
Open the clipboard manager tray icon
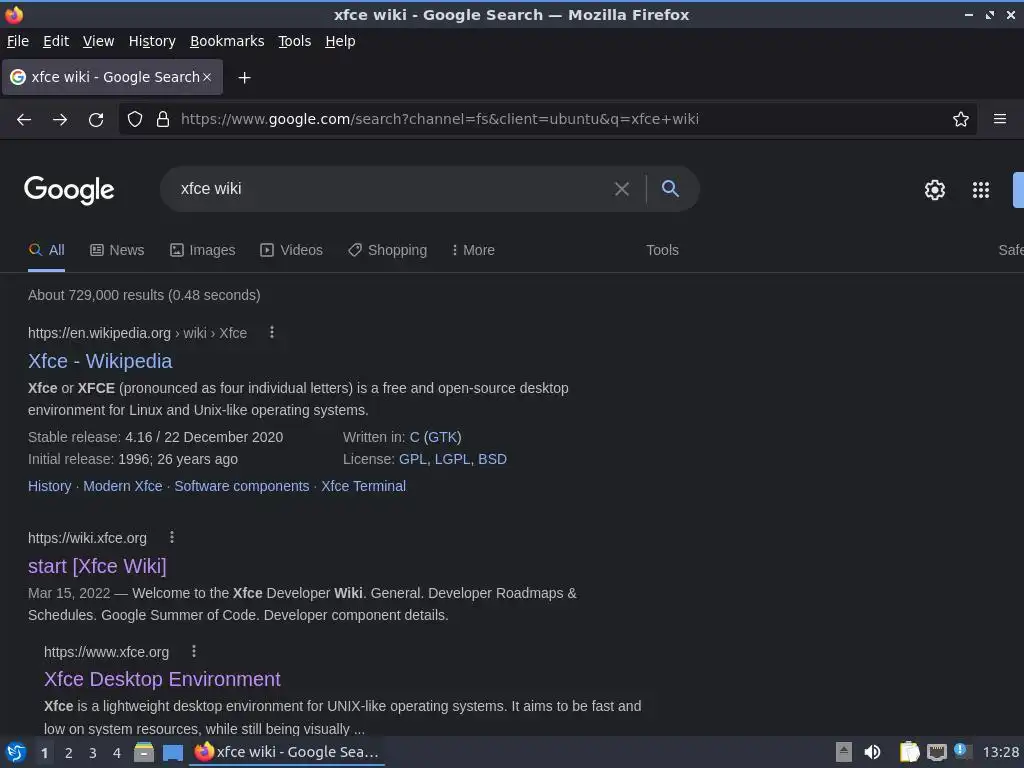pos(909,752)
